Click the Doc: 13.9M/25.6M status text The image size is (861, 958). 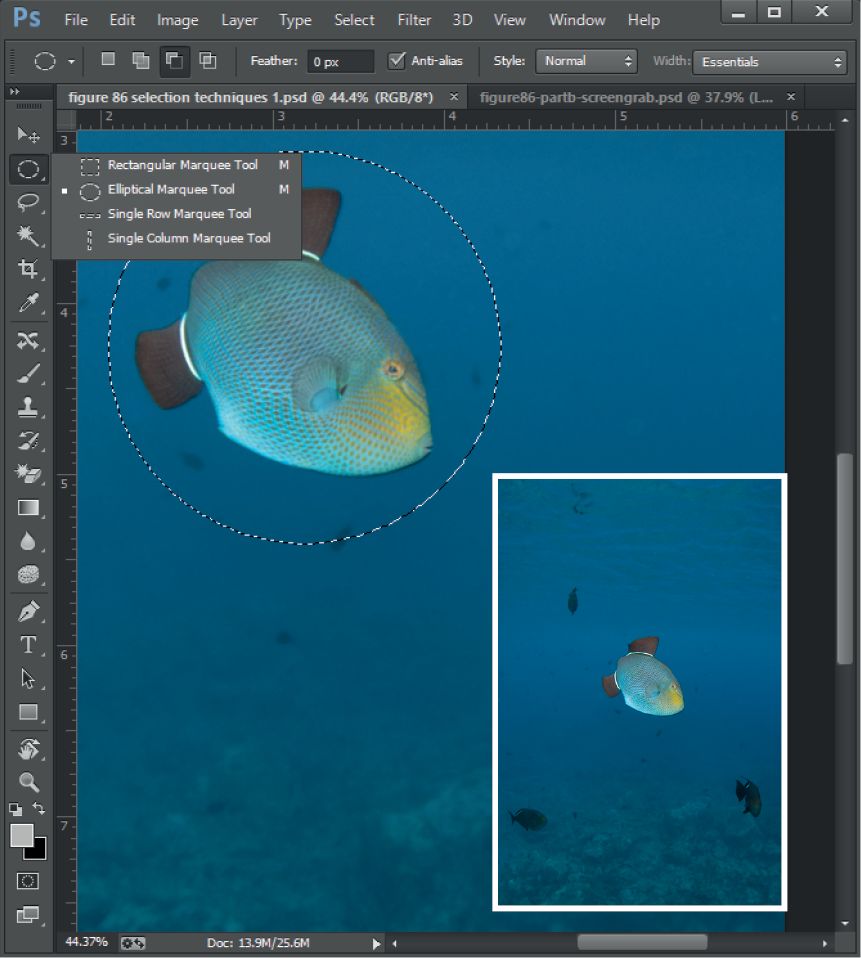(258, 943)
